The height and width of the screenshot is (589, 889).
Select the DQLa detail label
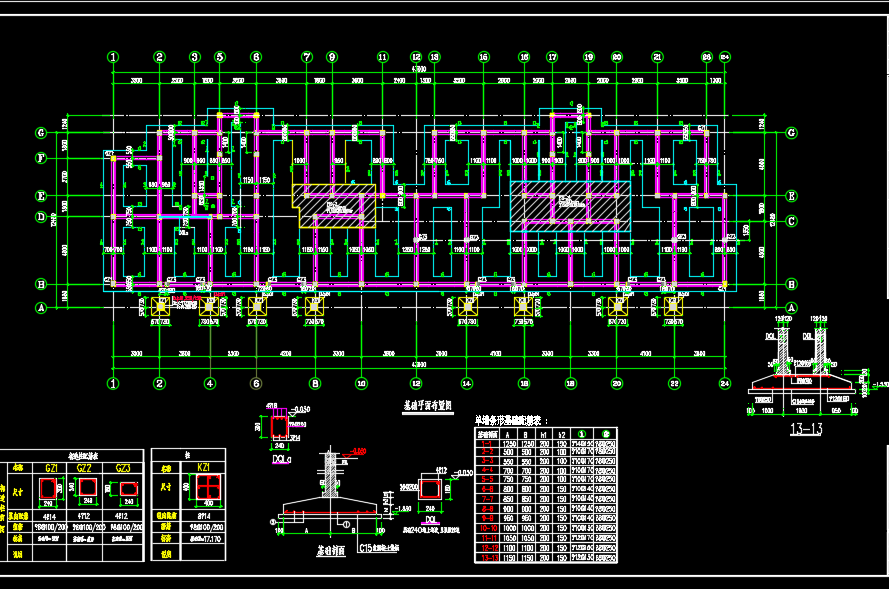coord(281,459)
